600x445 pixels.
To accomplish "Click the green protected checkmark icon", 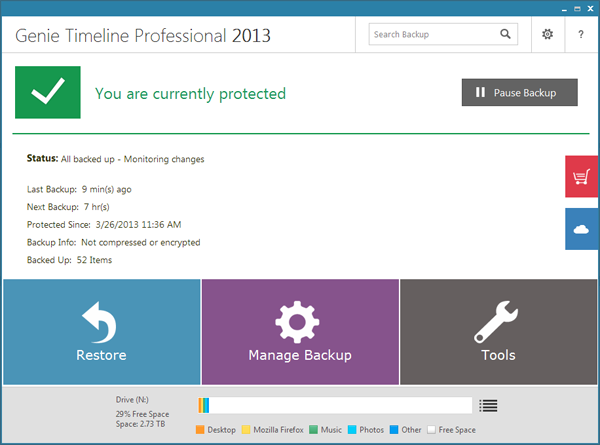I will click(48, 93).
